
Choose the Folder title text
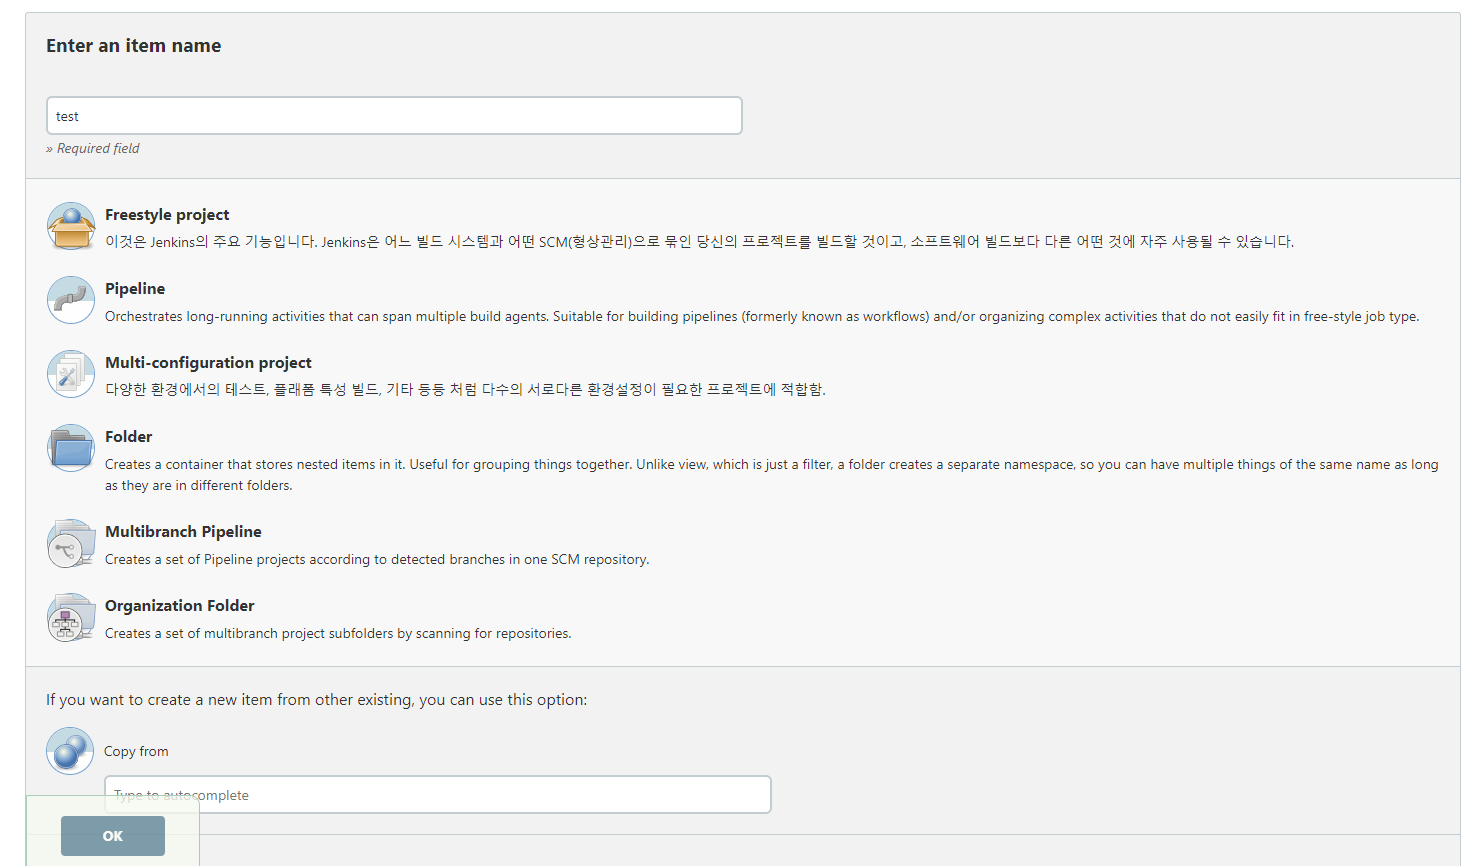click(129, 437)
